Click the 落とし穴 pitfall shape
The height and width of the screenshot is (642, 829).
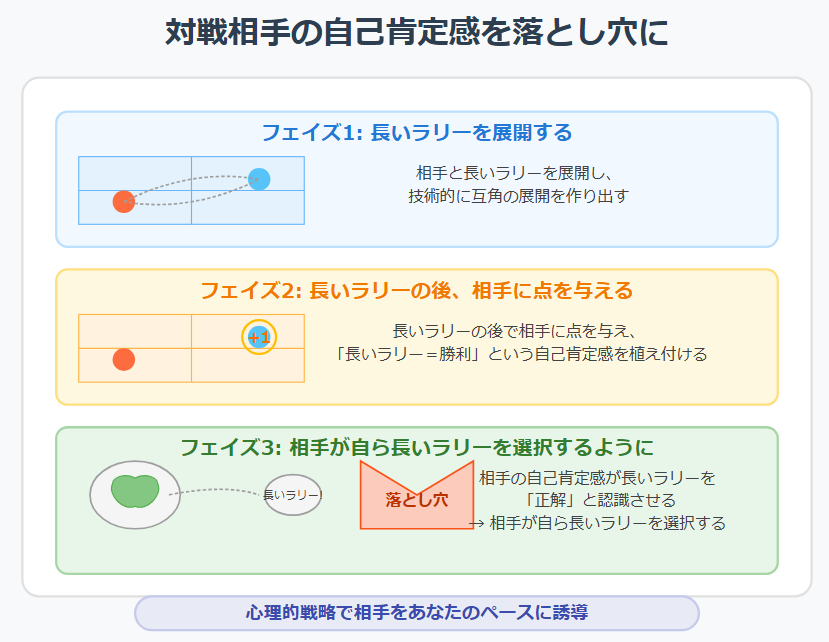pos(417,496)
